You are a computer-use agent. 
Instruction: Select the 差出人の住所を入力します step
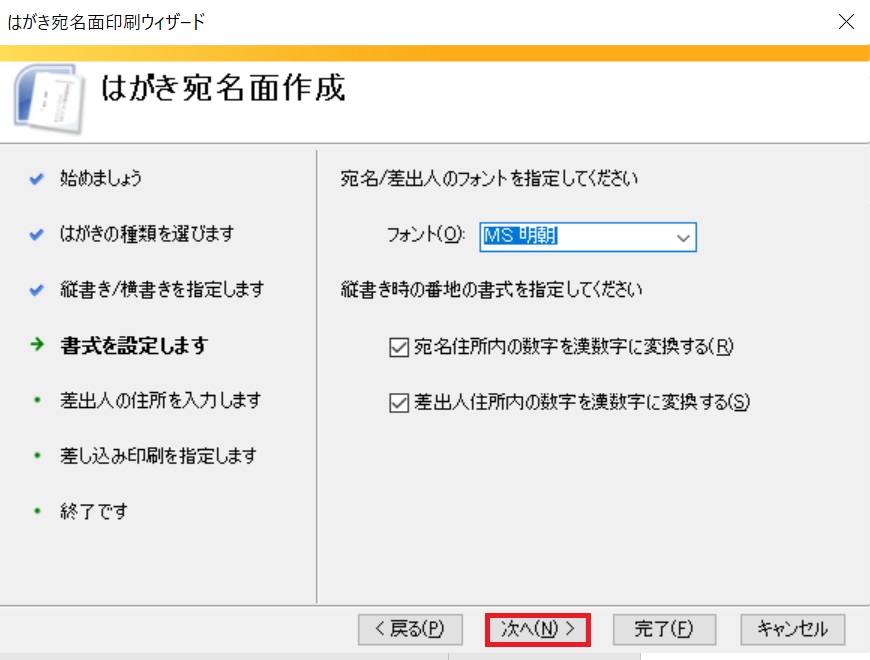coord(160,400)
